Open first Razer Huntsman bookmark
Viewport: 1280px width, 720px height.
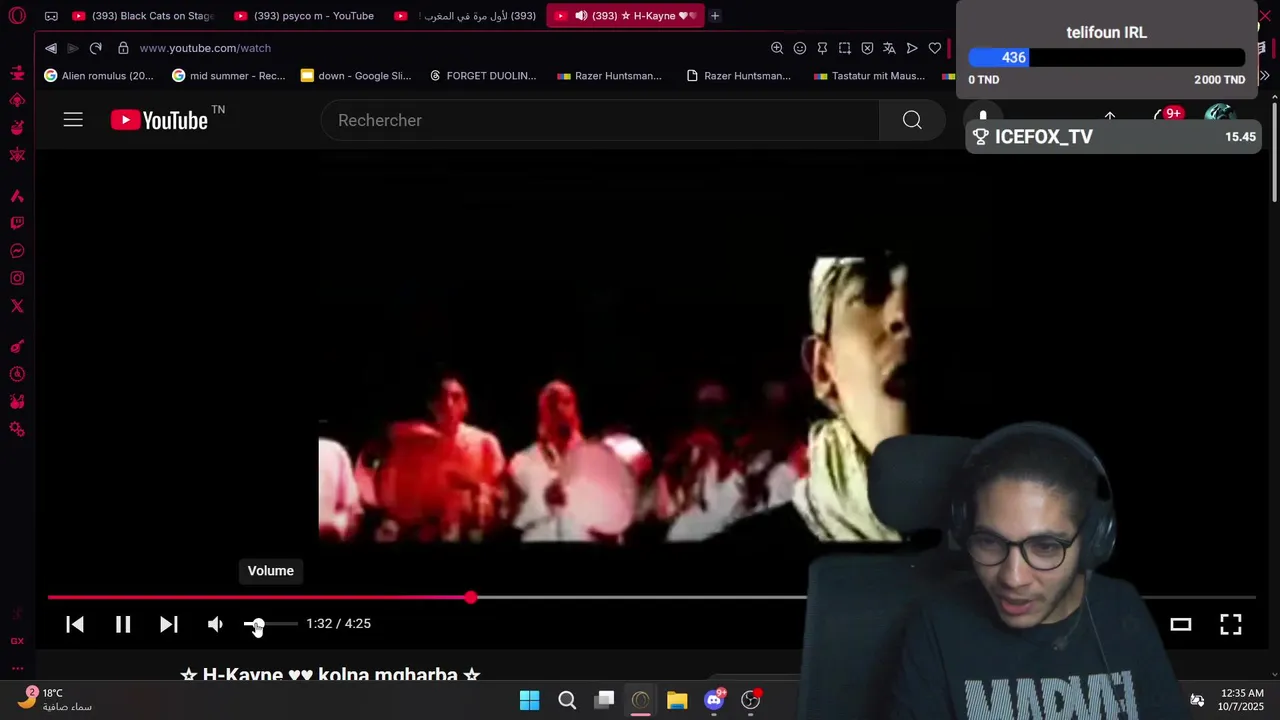610,76
